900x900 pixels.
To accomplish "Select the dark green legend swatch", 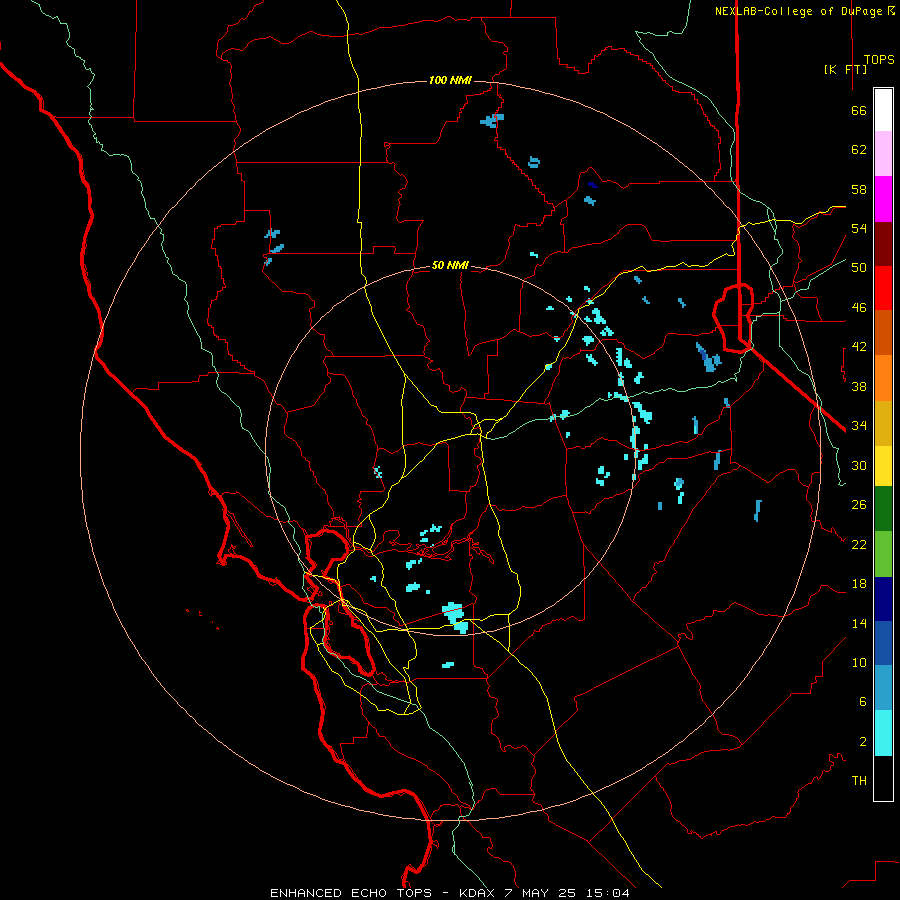I will point(883,509).
